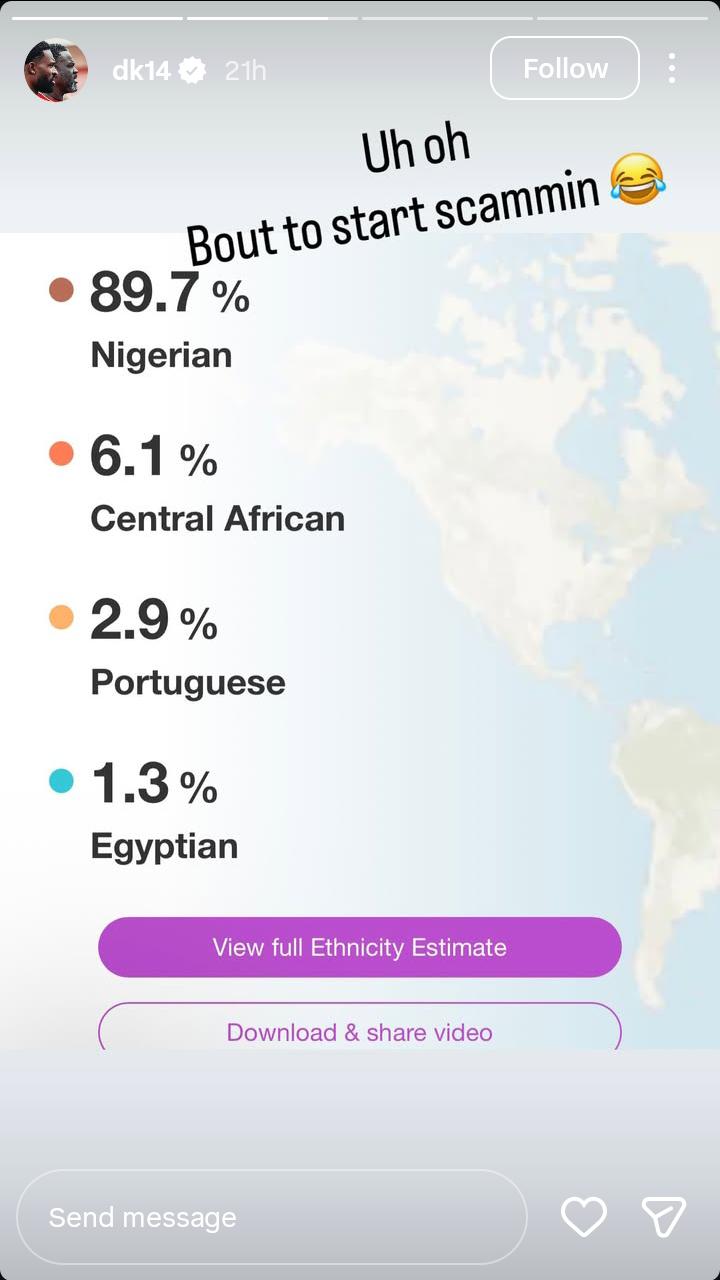
Task: Select the teal Egyptian color dot
Action: [62, 780]
